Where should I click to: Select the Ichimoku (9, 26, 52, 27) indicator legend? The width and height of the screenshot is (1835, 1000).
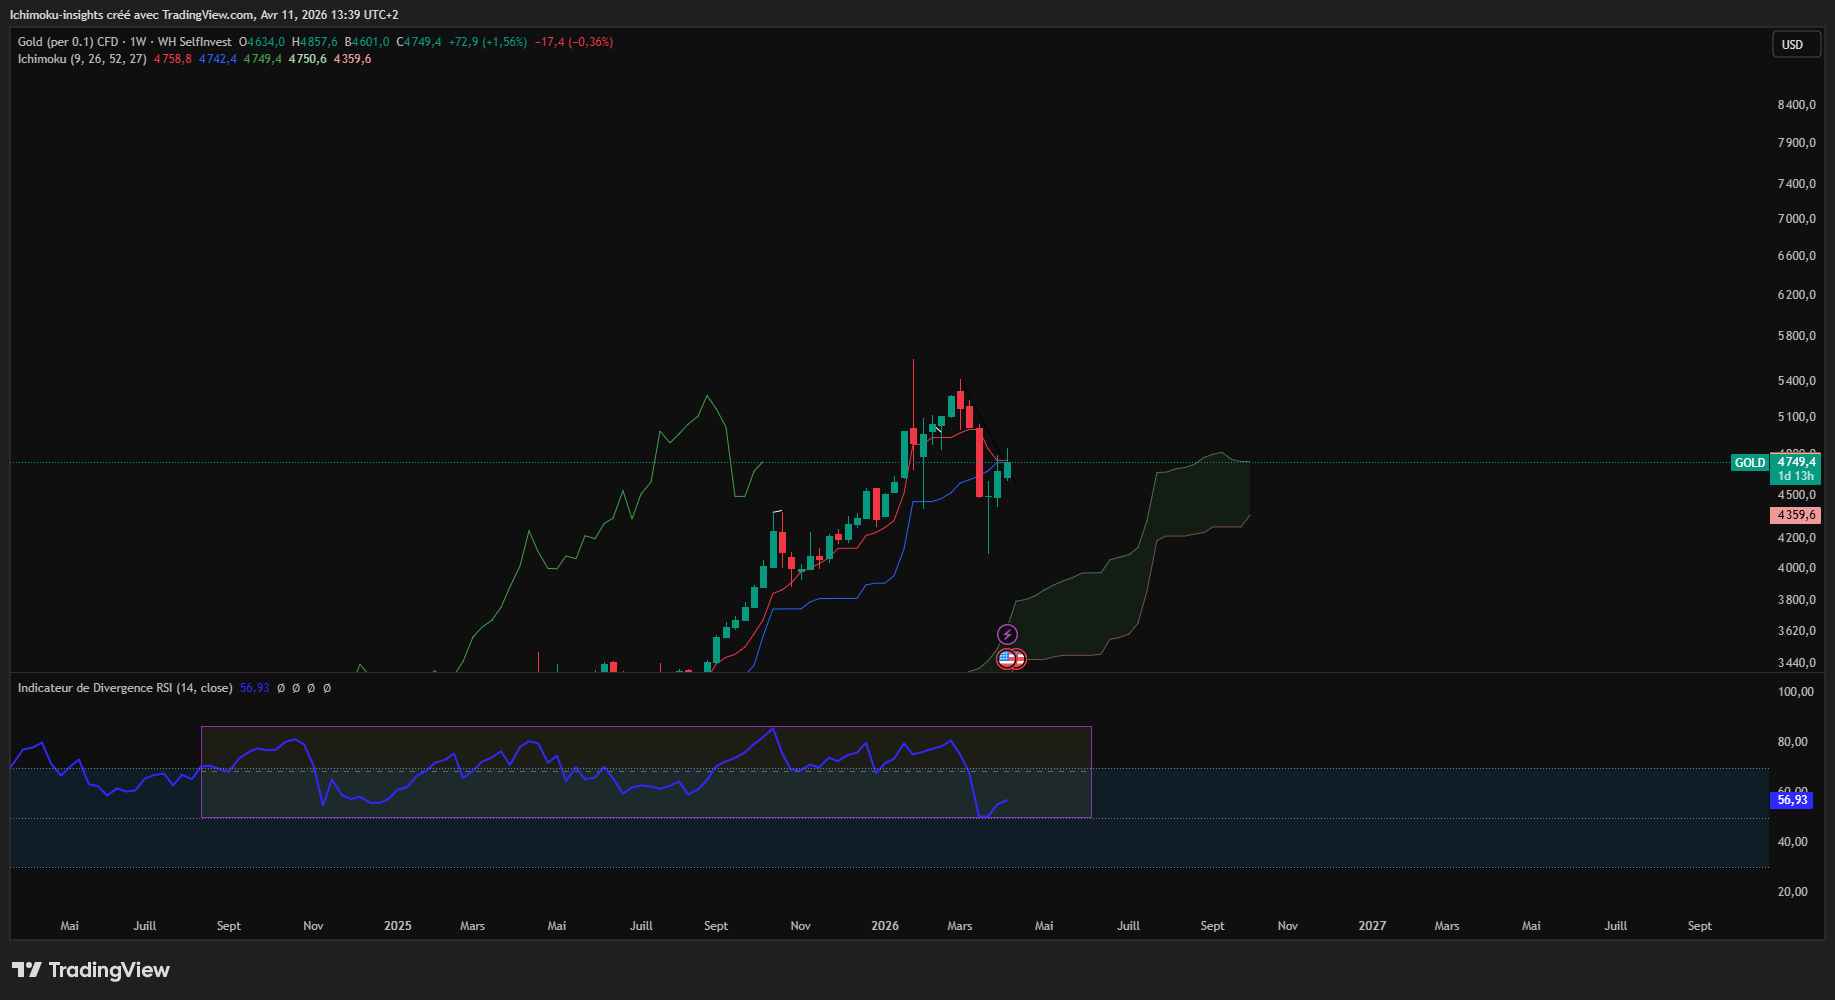[x=82, y=59]
